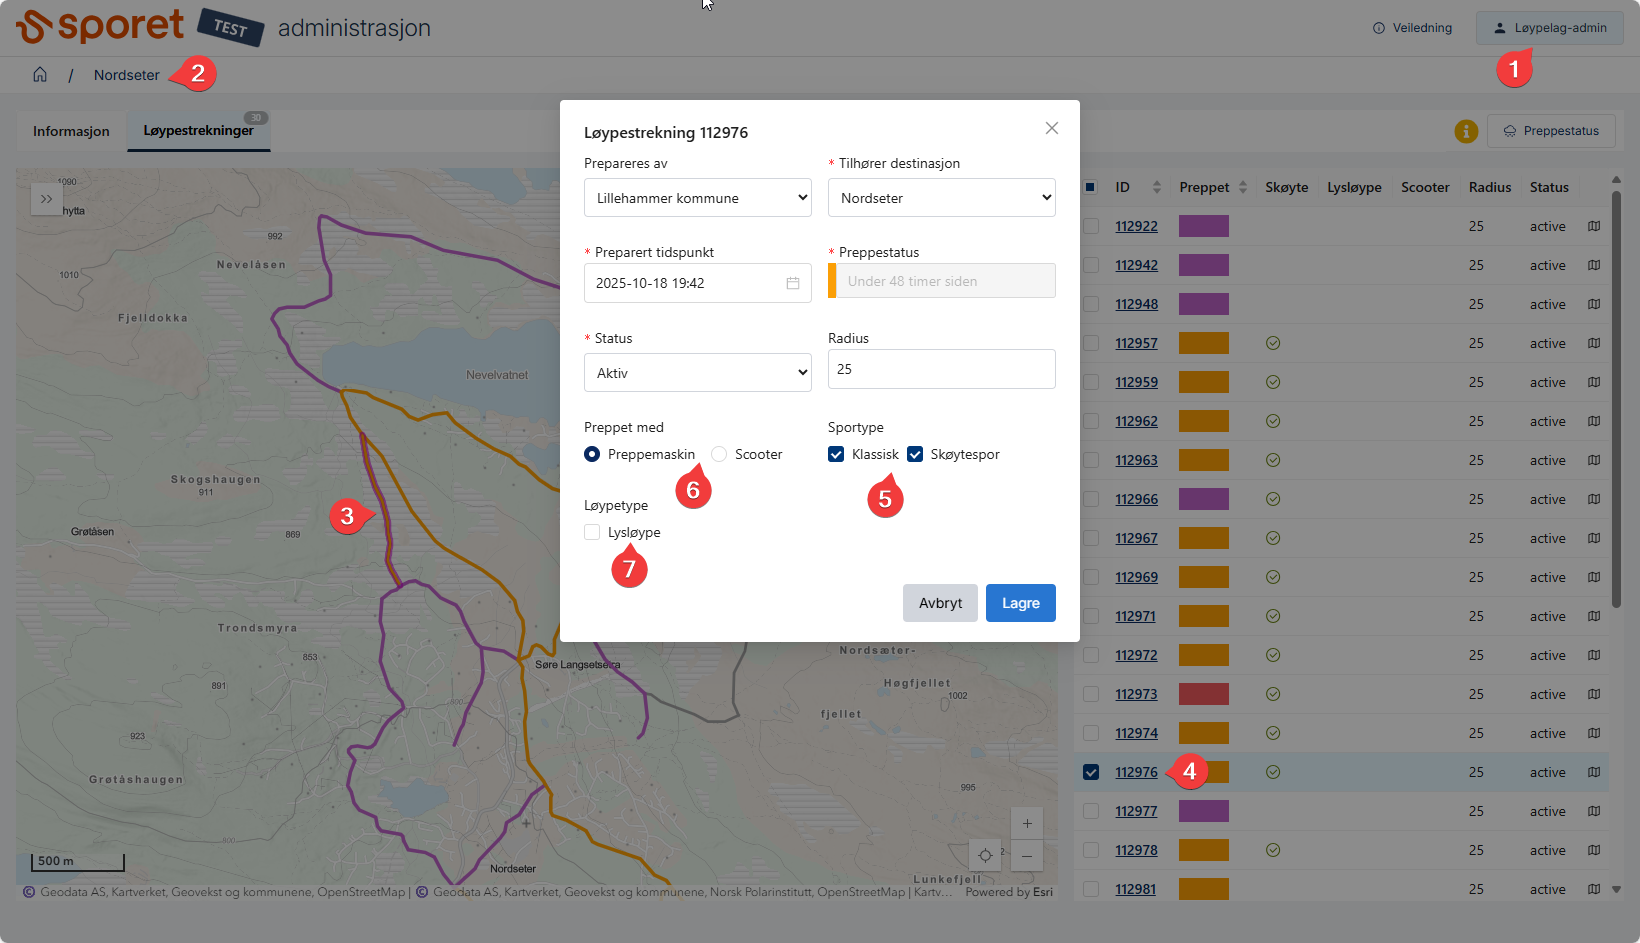Open the Løypelag-admin user menu
1640x943 pixels.
point(1549,28)
